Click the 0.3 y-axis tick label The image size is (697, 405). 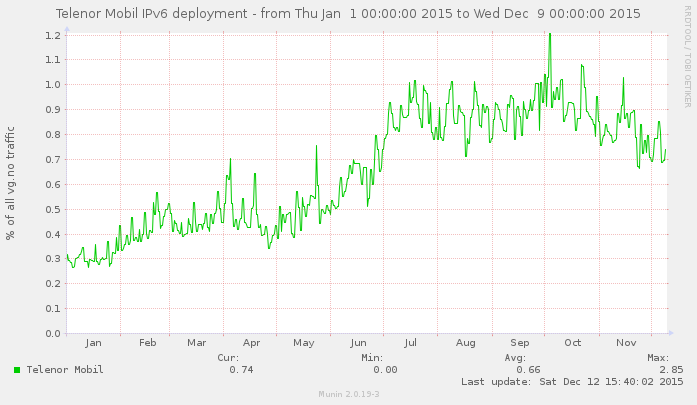pos(53,258)
